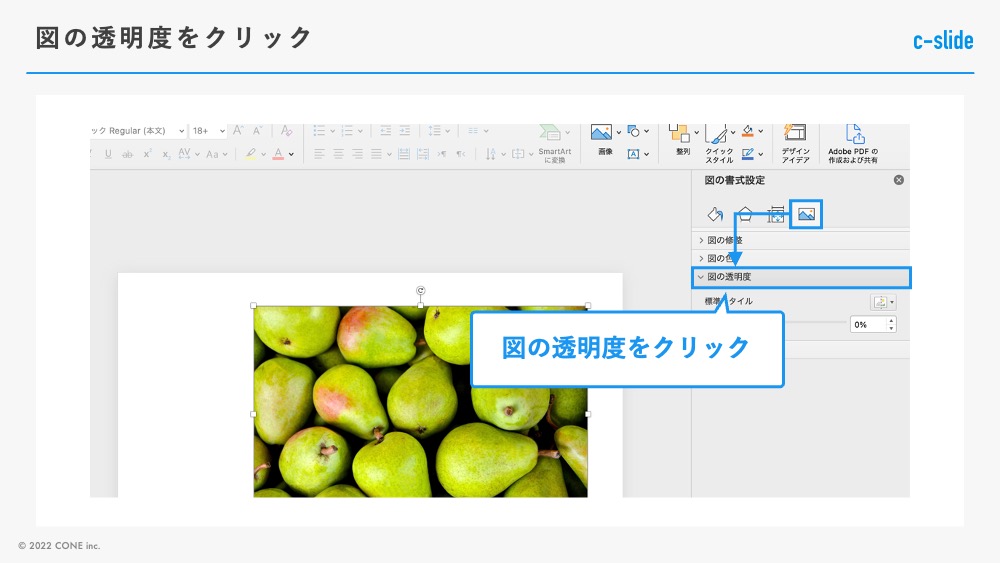Open デザインアイデア design ideas

tap(795, 144)
